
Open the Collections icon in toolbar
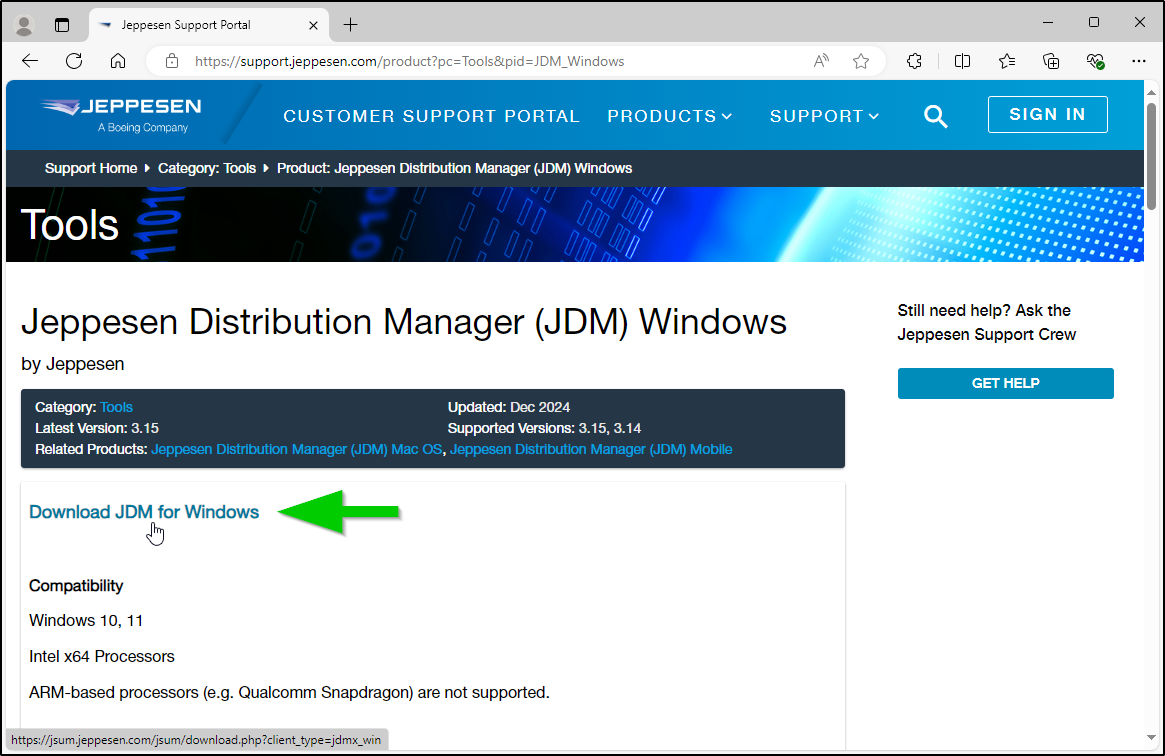point(1051,61)
